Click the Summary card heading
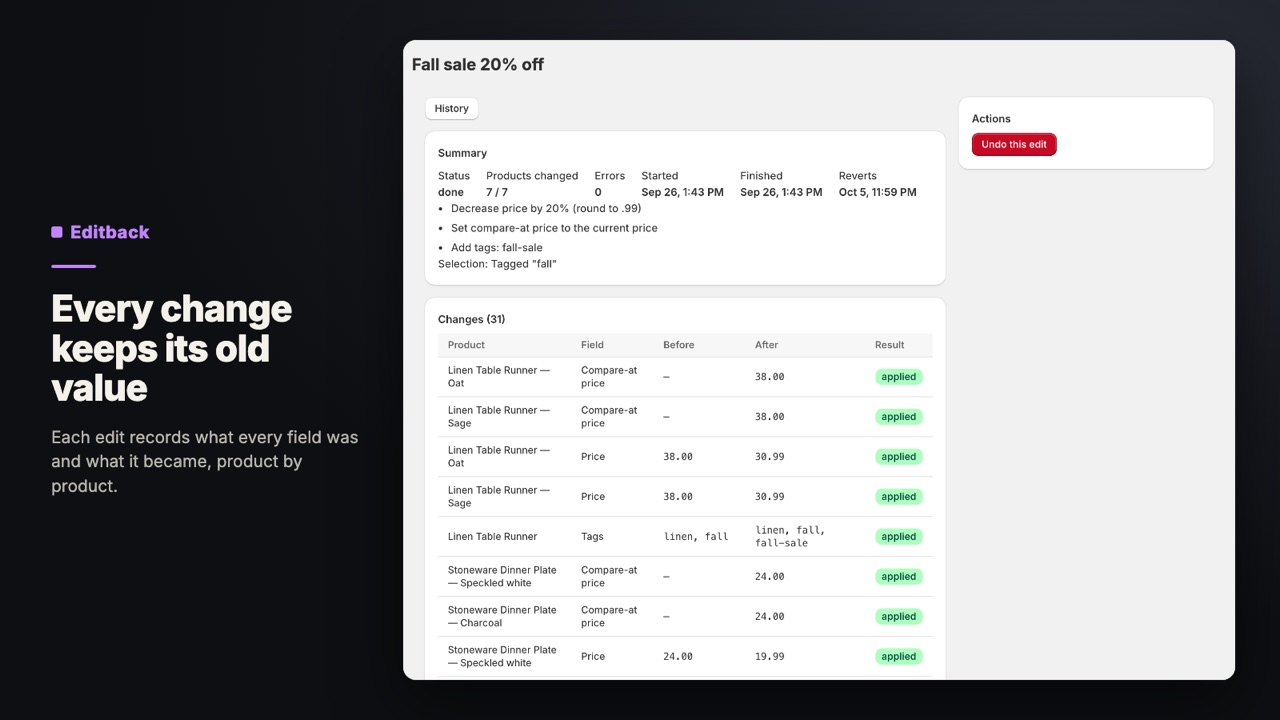 click(x=462, y=154)
